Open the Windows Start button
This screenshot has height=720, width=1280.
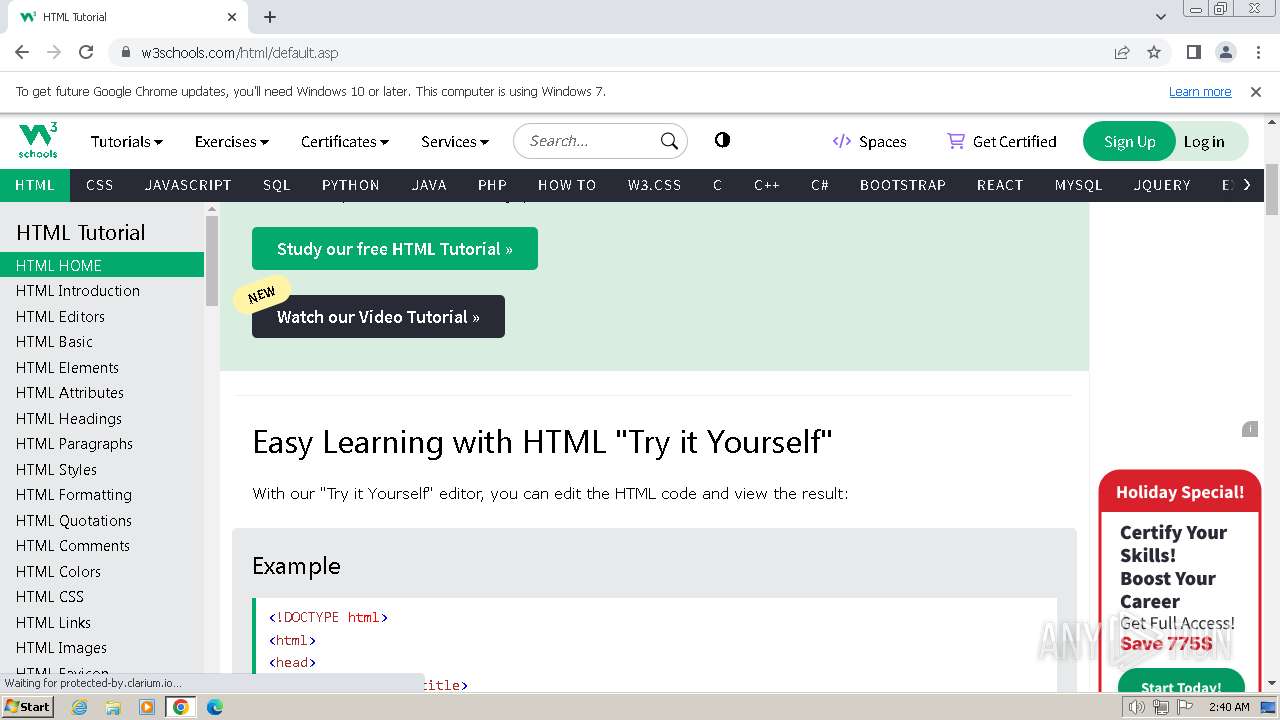pyautogui.click(x=28, y=706)
